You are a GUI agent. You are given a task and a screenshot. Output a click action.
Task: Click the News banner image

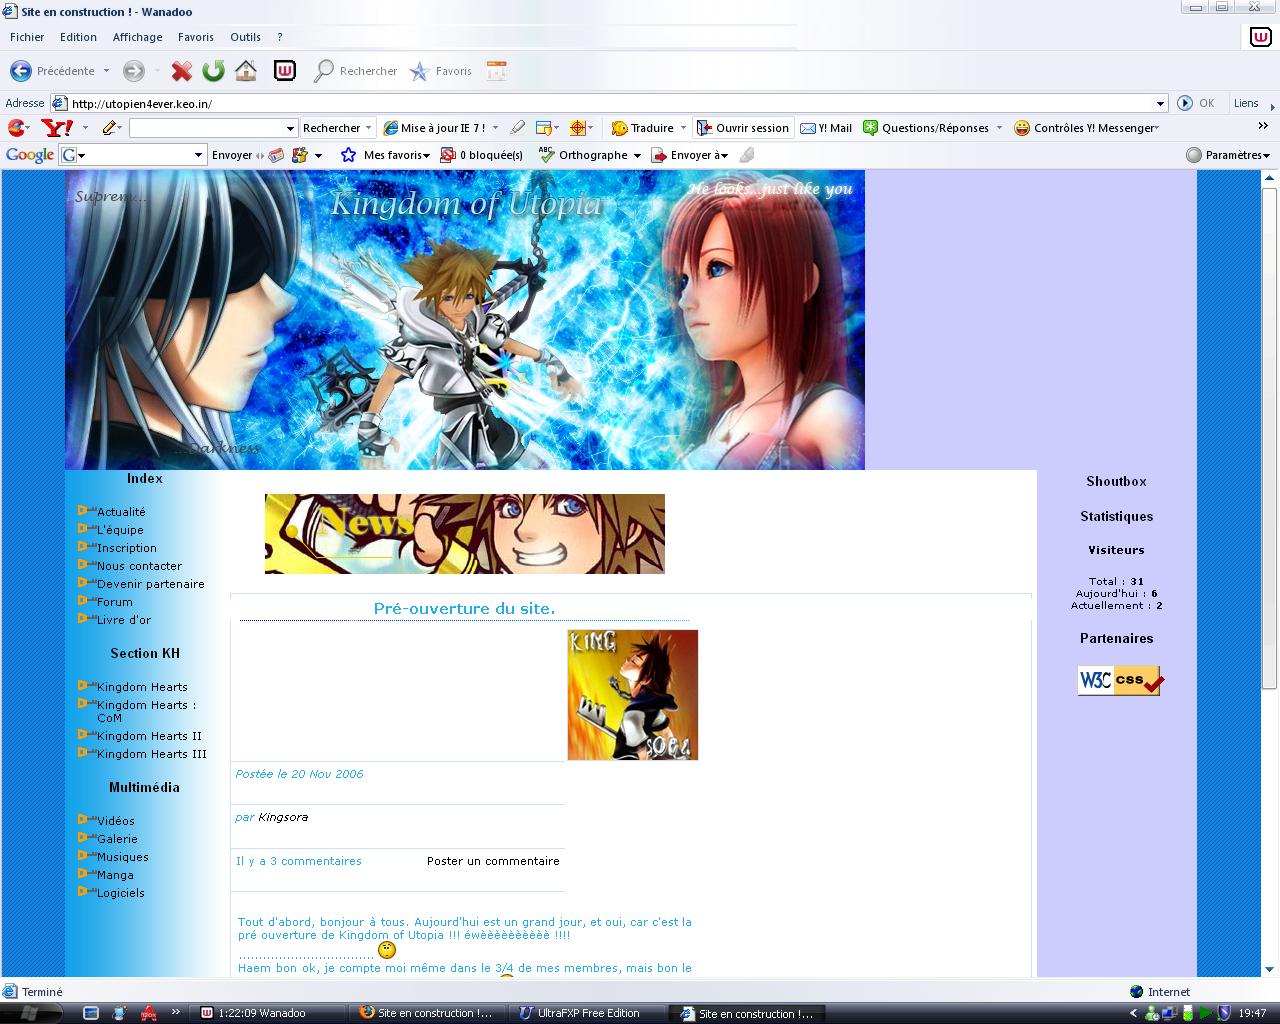click(x=465, y=534)
